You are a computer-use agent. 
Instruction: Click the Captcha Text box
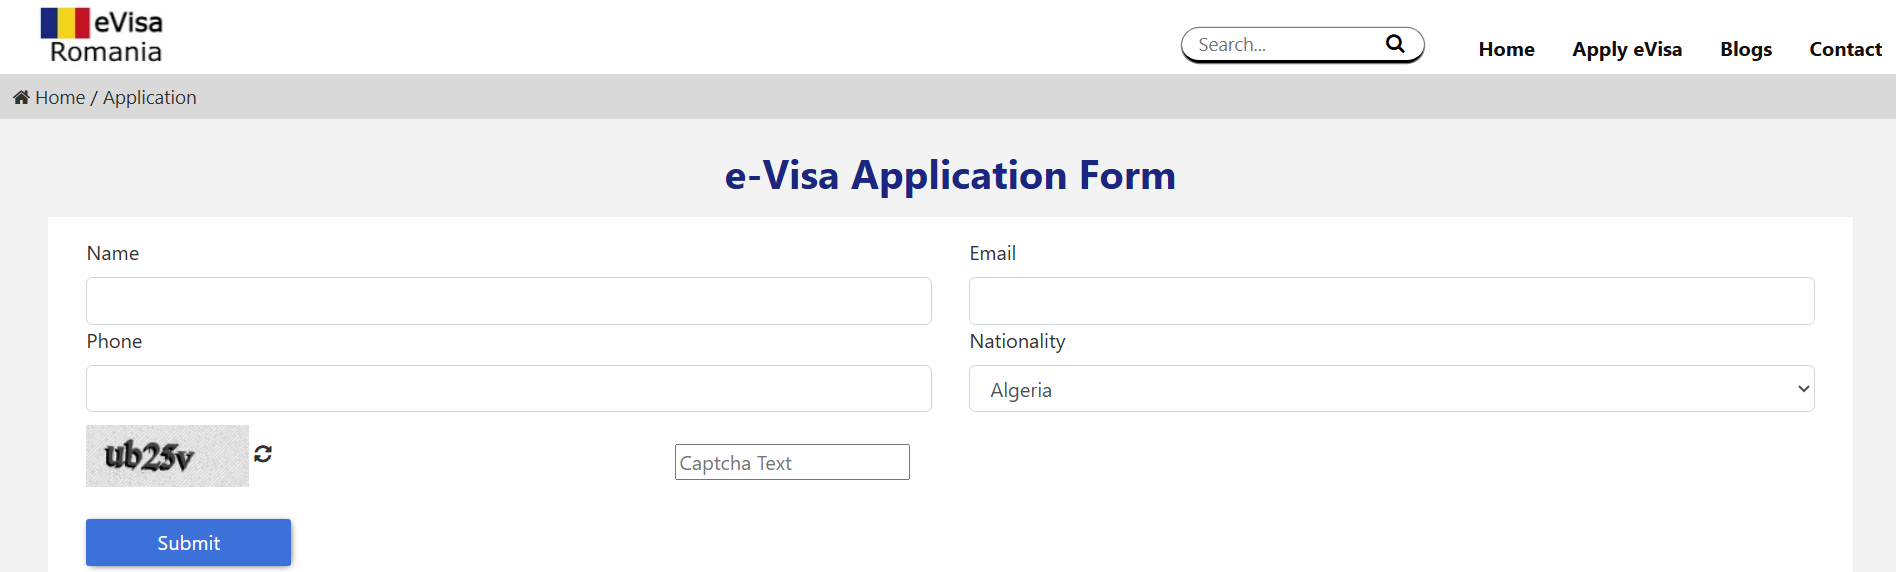pyautogui.click(x=792, y=462)
